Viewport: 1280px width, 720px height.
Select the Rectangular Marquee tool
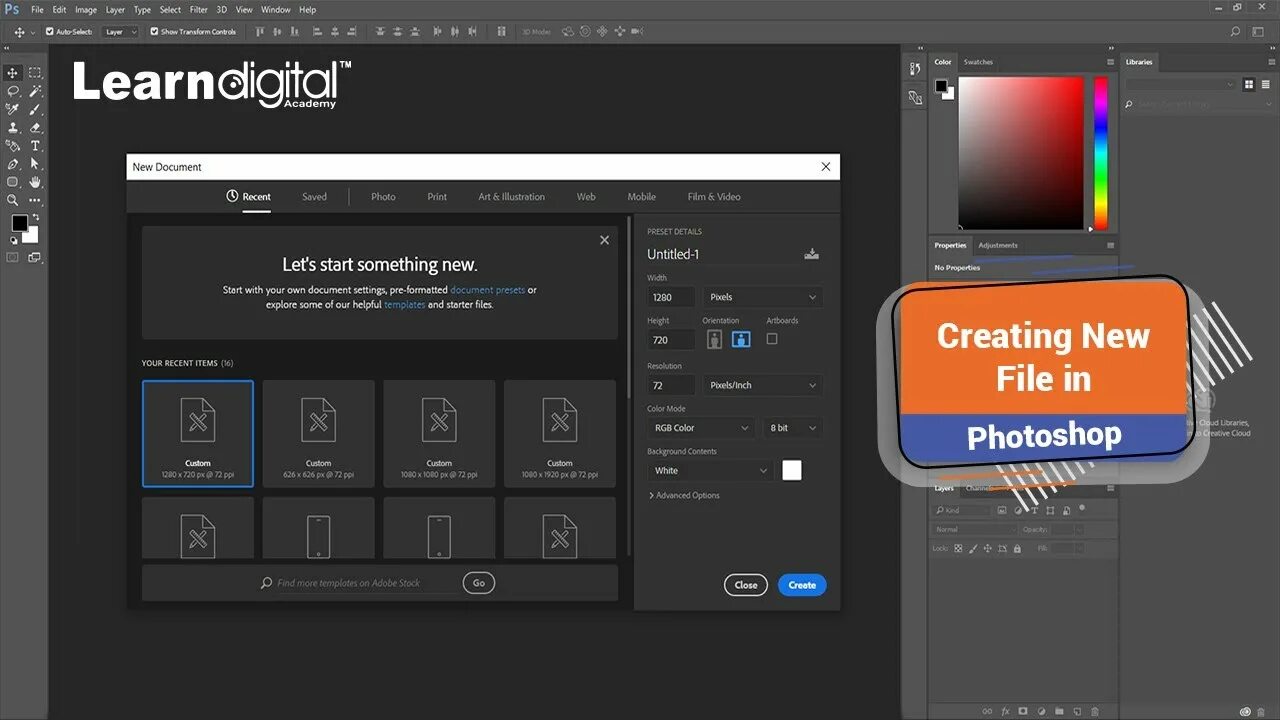point(35,73)
